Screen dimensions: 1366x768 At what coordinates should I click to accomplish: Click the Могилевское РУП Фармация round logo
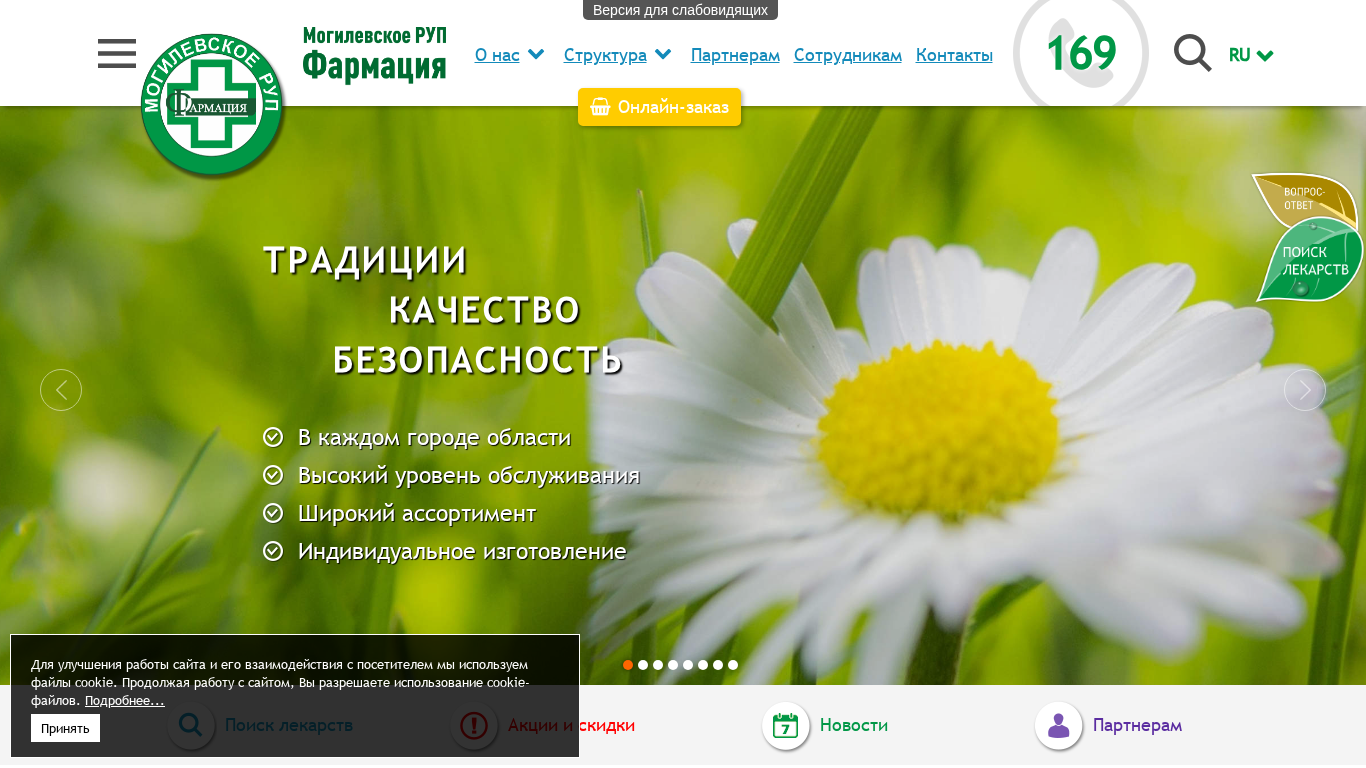(x=213, y=105)
